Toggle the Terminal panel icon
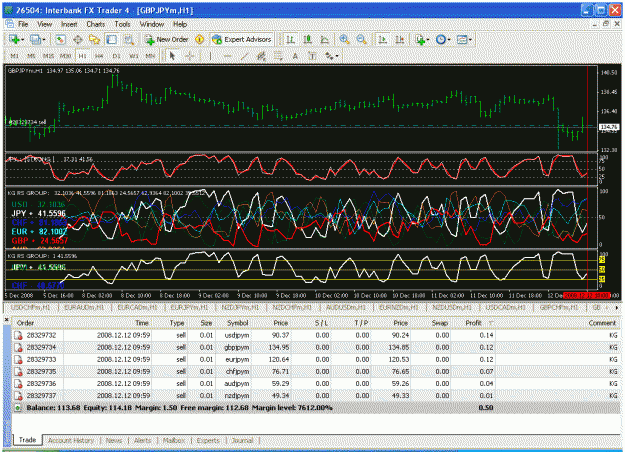Viewport: 625px width, 452px height. pos(111,39)
